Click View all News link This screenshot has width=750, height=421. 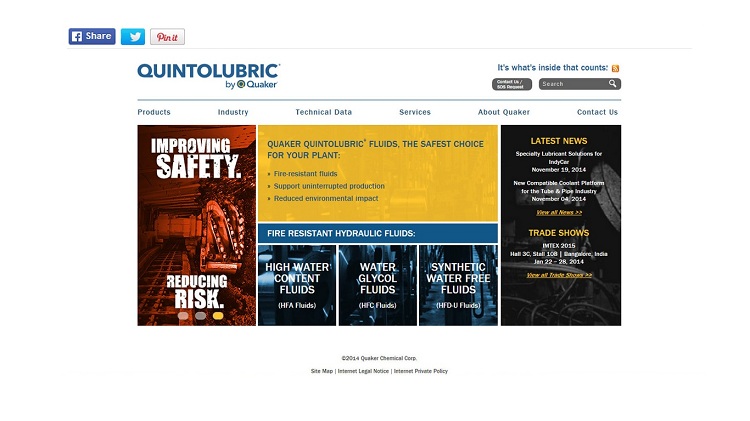point(559,212)
